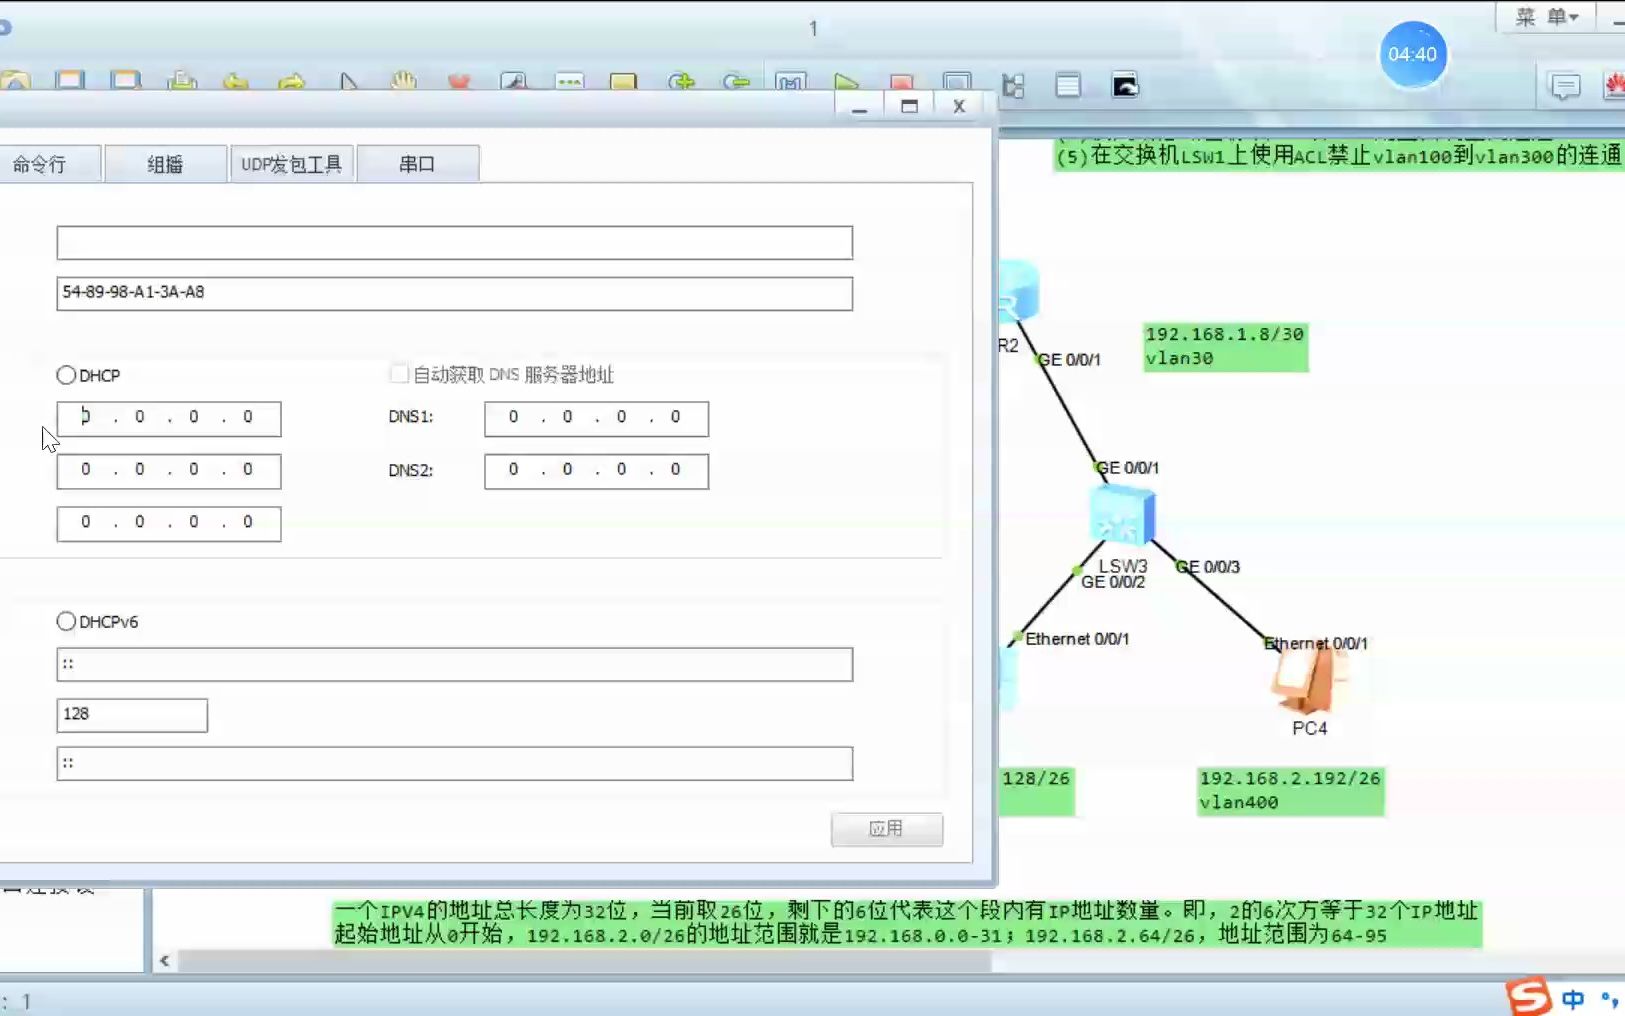Select the hand pan tool
The image size is (1625, 1016).
pyautogui.click(x=403, y=81)
